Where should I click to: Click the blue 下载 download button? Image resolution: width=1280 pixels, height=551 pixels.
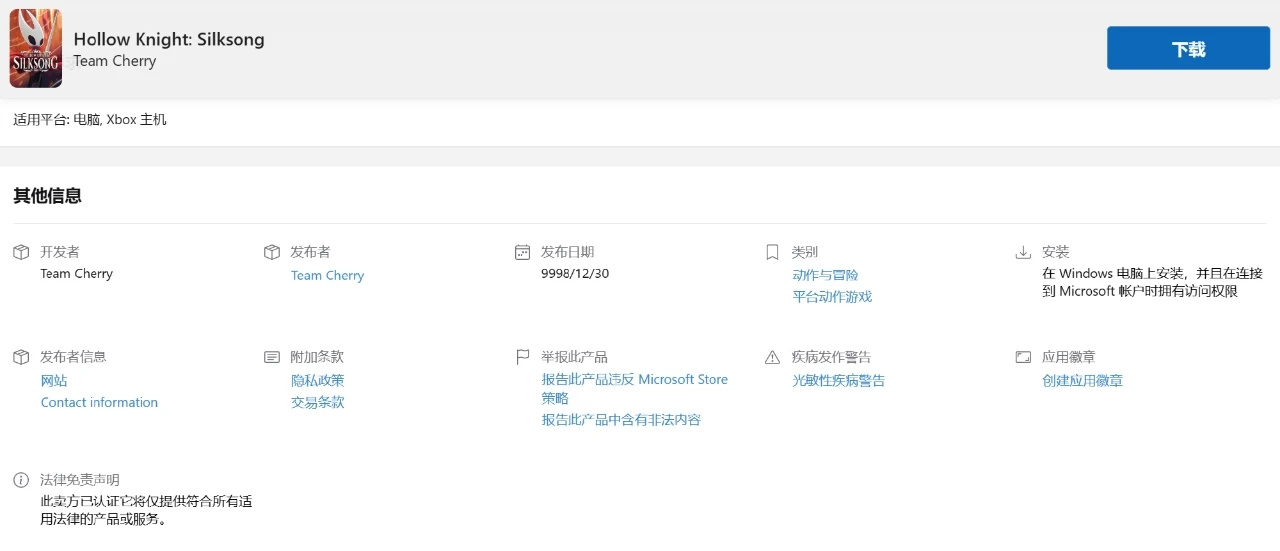(1188, 48)
